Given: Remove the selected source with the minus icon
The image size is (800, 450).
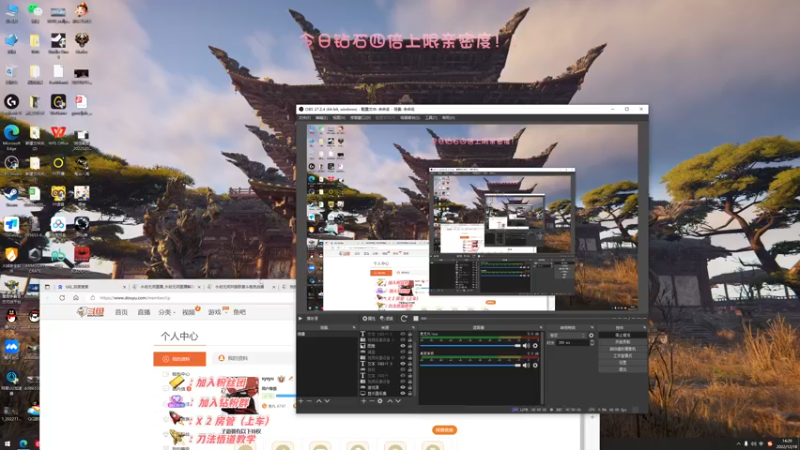Looking at the screenshot, I should (x=372, y=401).
